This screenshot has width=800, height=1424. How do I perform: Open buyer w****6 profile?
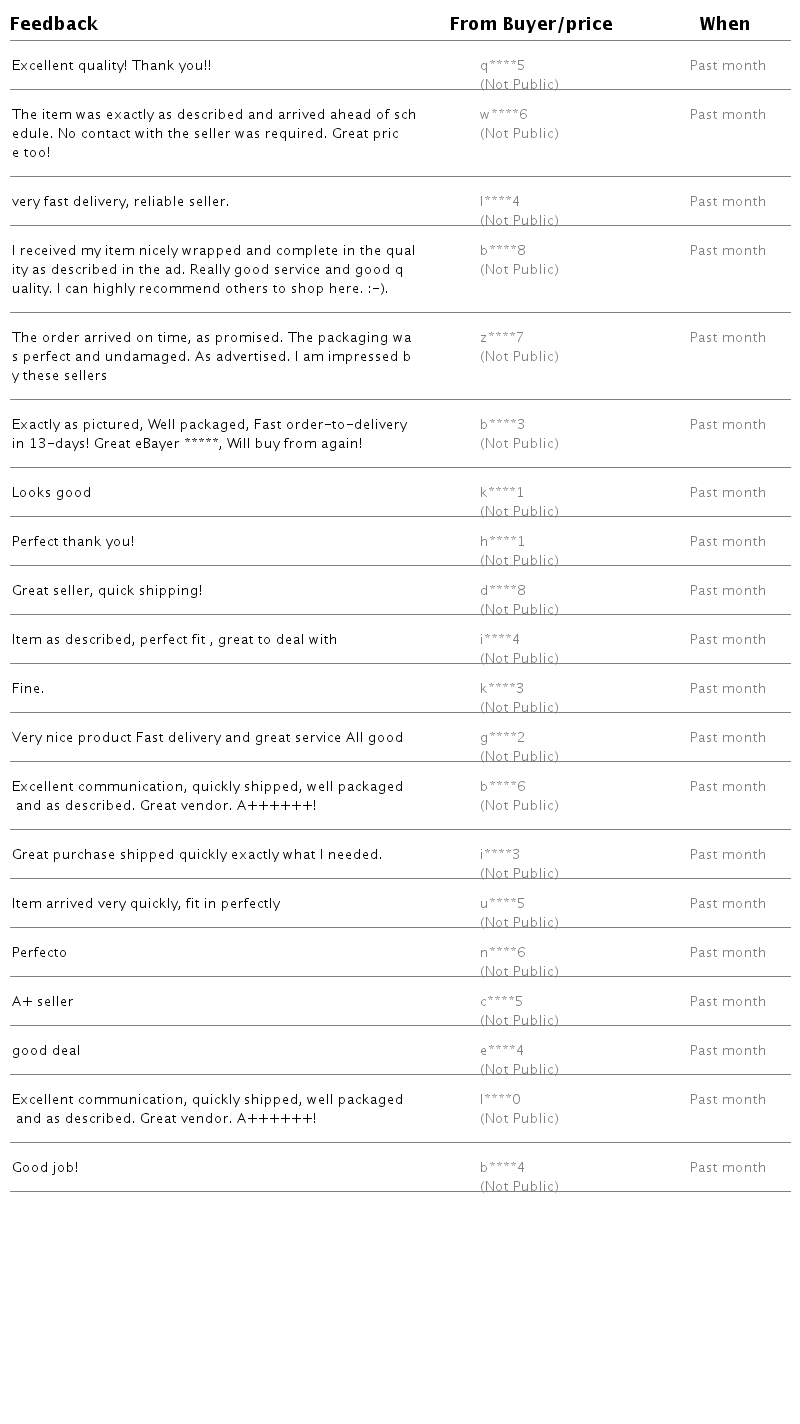(503, 115)
